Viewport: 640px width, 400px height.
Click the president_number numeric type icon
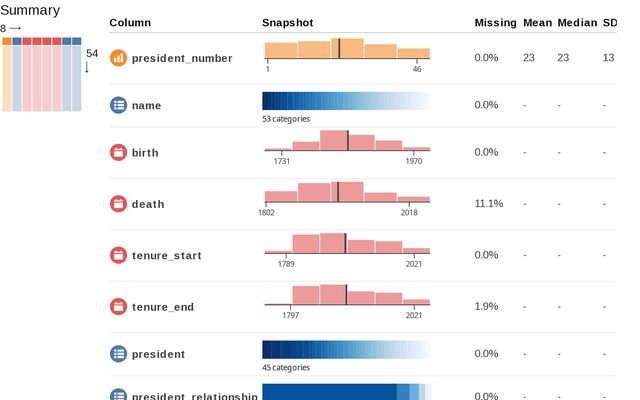point(118,58)
